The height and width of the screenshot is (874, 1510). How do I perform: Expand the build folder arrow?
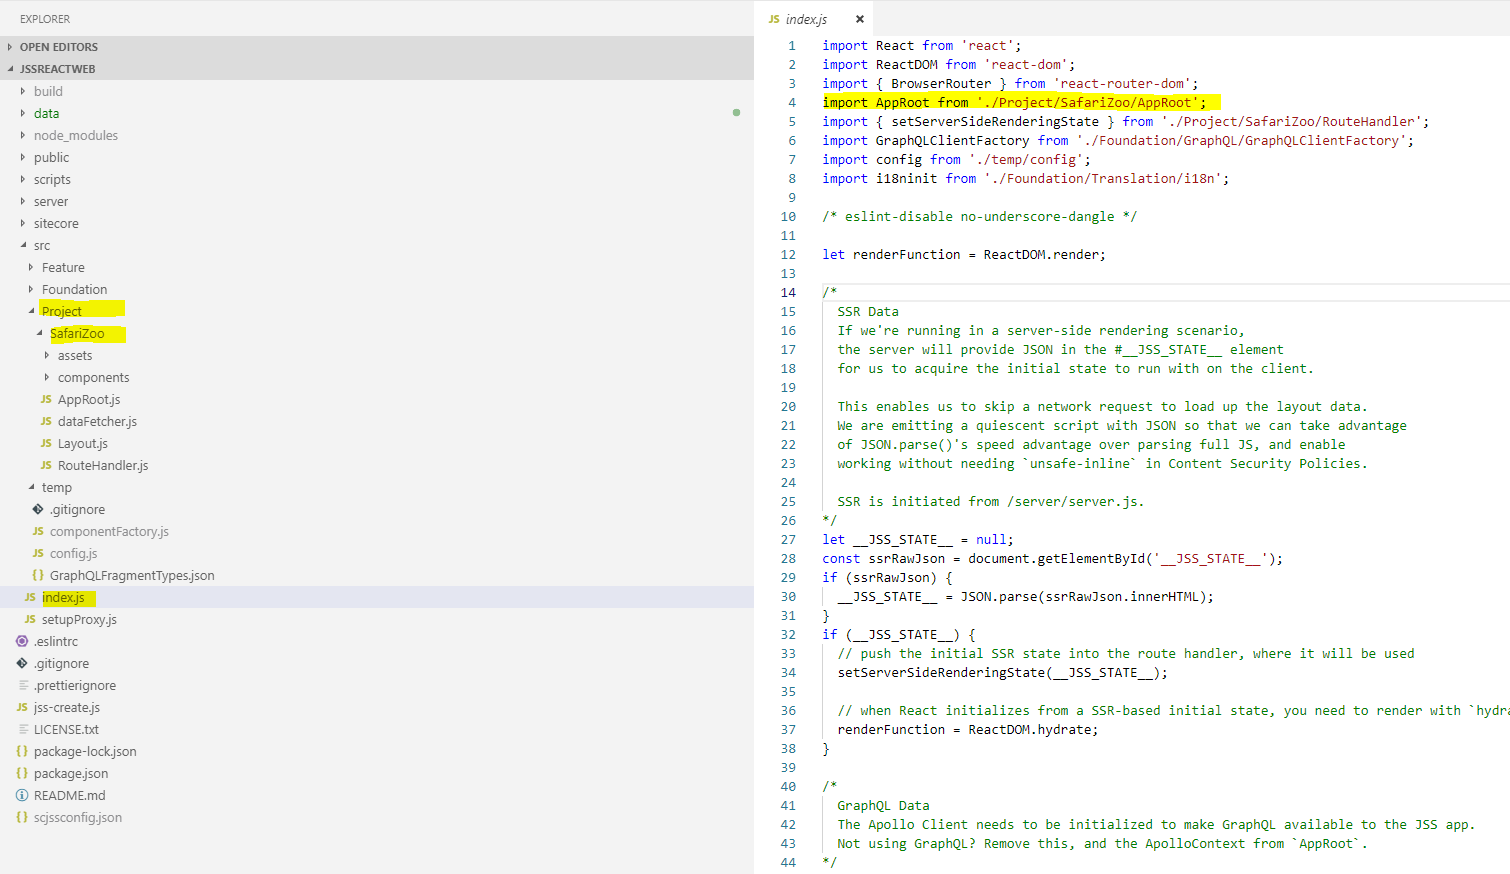click(x=23, y=91)
